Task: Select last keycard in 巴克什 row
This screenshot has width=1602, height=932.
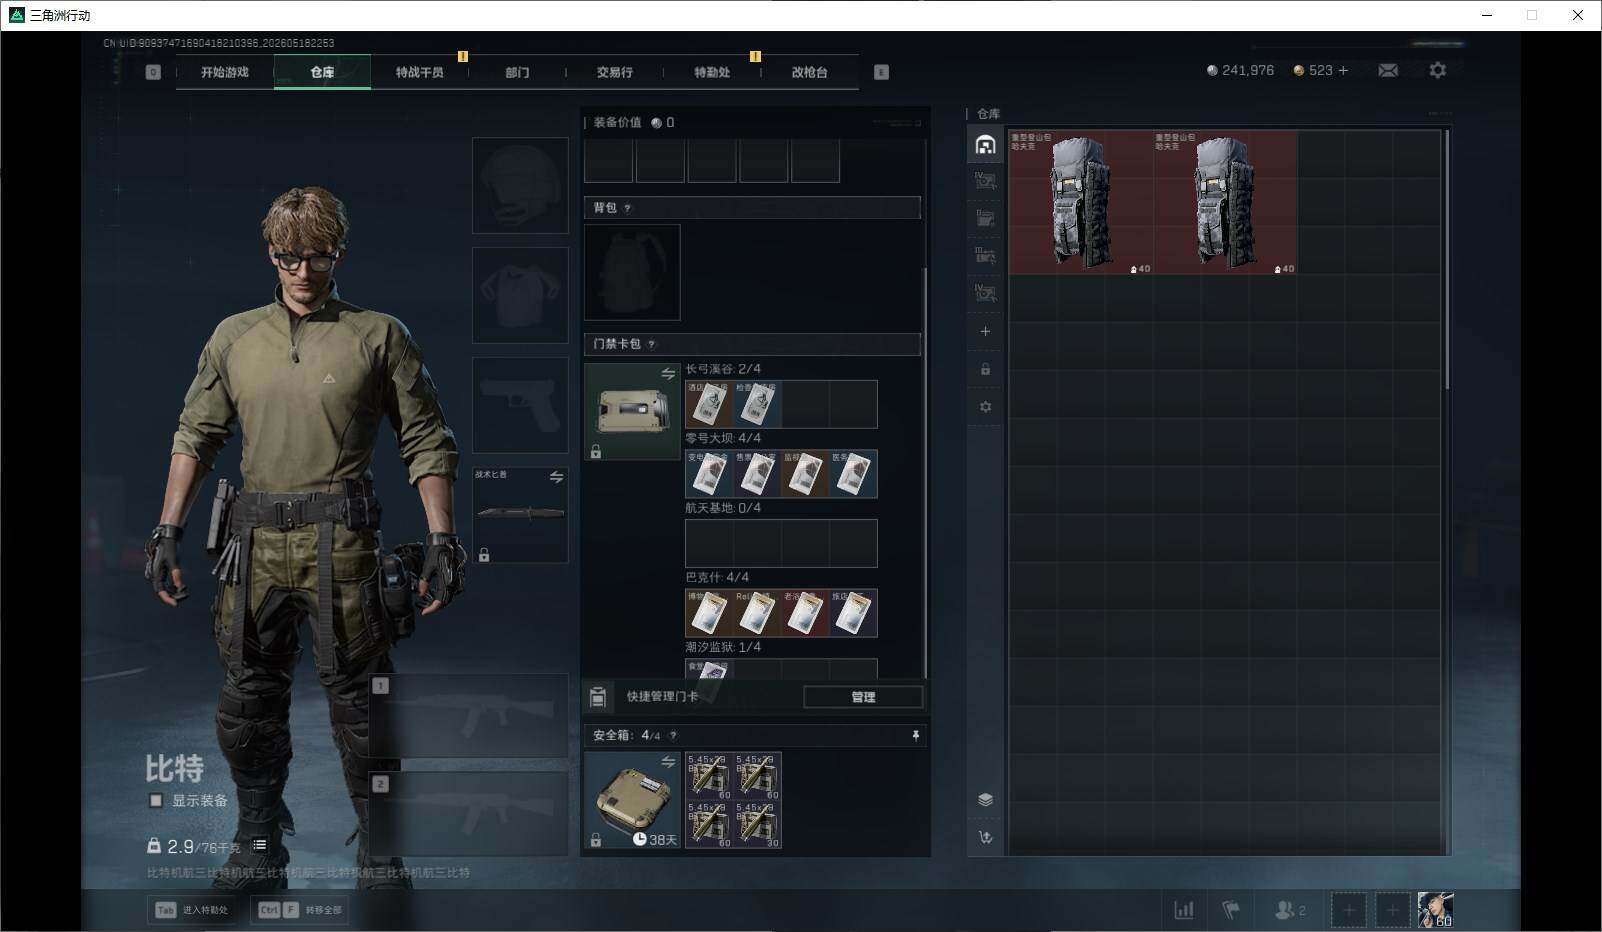Action: click(x=853, y=613)
